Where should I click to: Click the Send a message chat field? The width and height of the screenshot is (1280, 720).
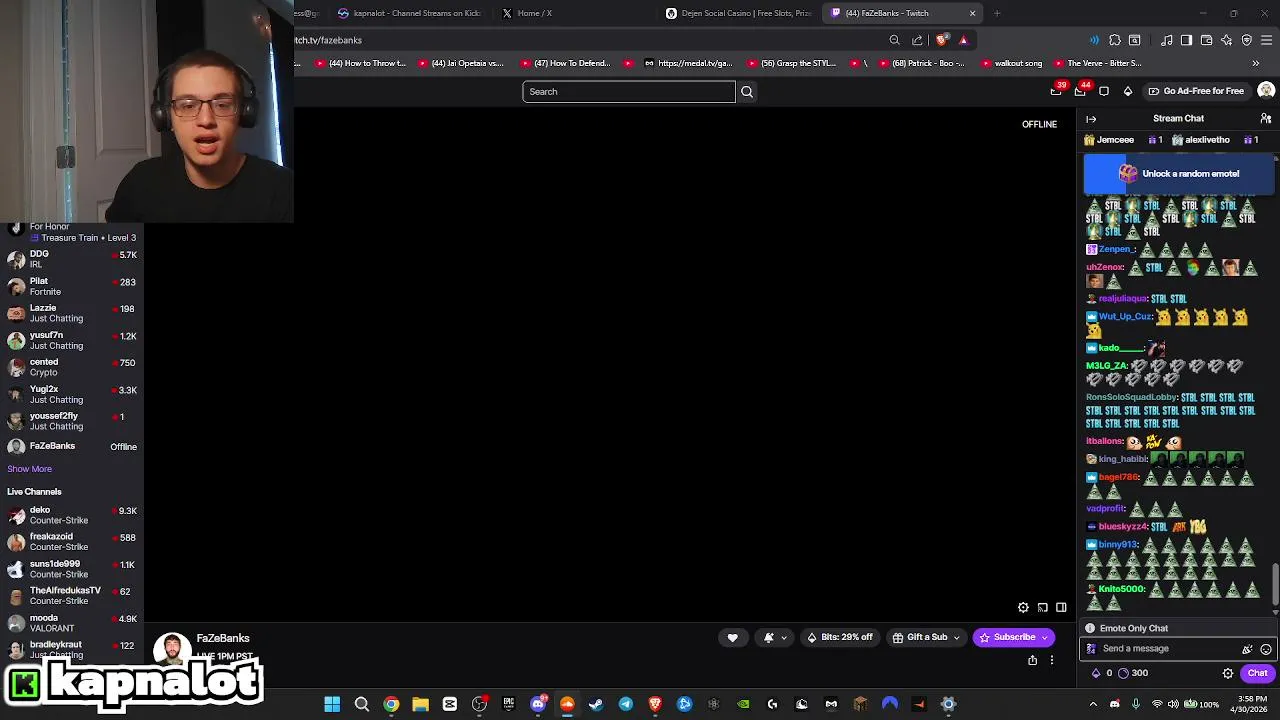[x=1177, y=648]
